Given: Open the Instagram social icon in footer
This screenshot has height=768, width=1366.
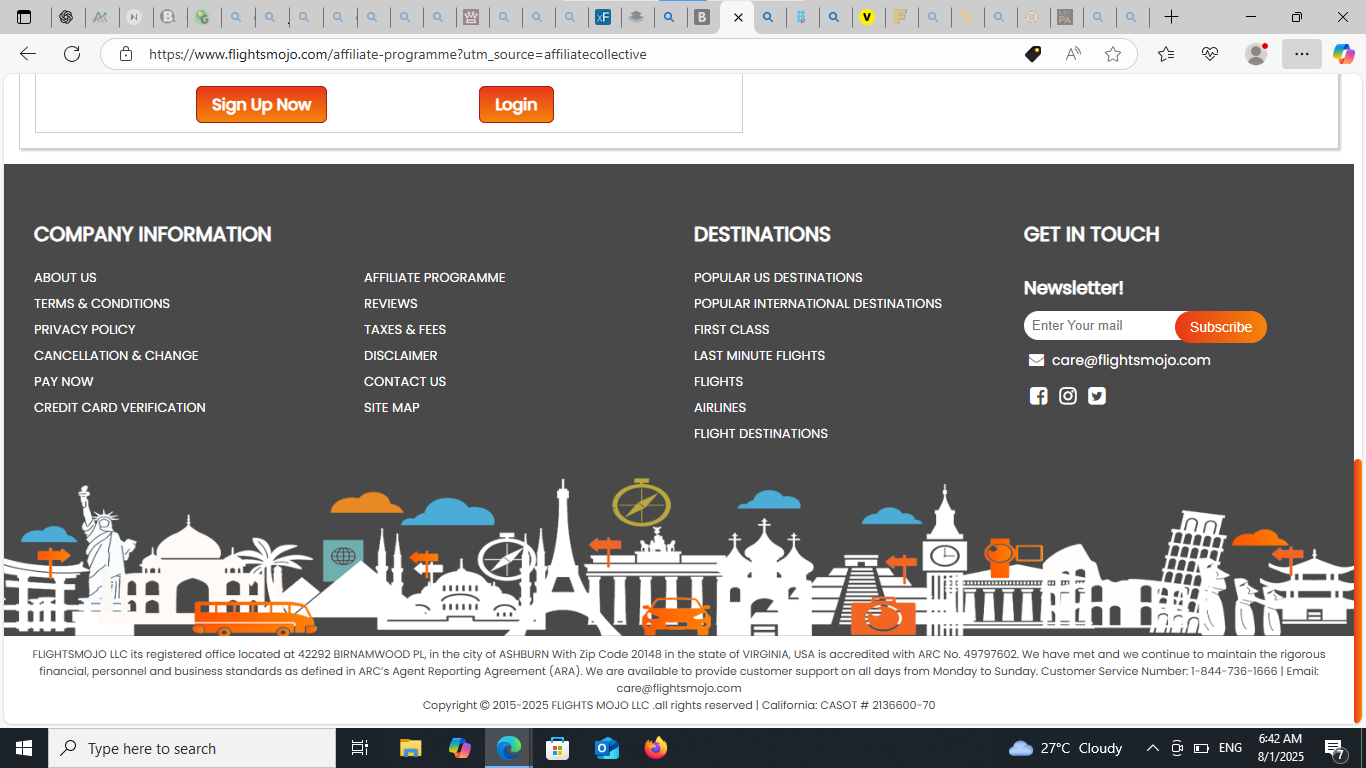Looking at the screenshot, I should pyautogui.click(x=1068, y=396).
